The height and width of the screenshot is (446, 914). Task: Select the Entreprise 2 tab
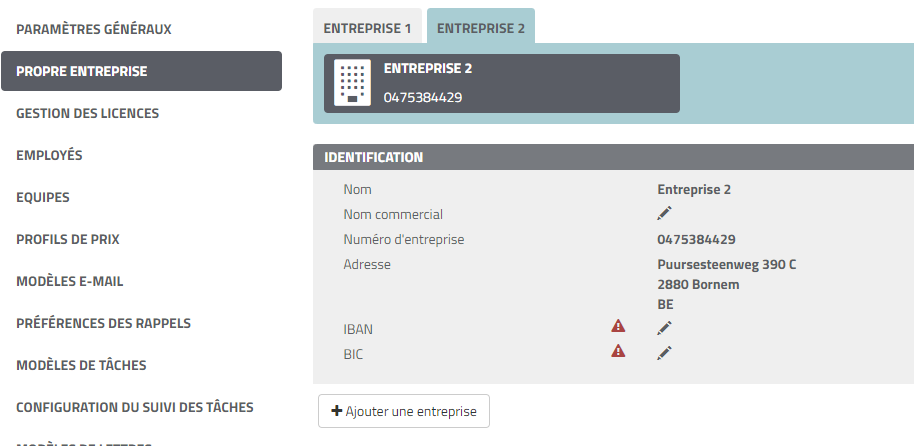pyautogui.click(x=481, y=26)
